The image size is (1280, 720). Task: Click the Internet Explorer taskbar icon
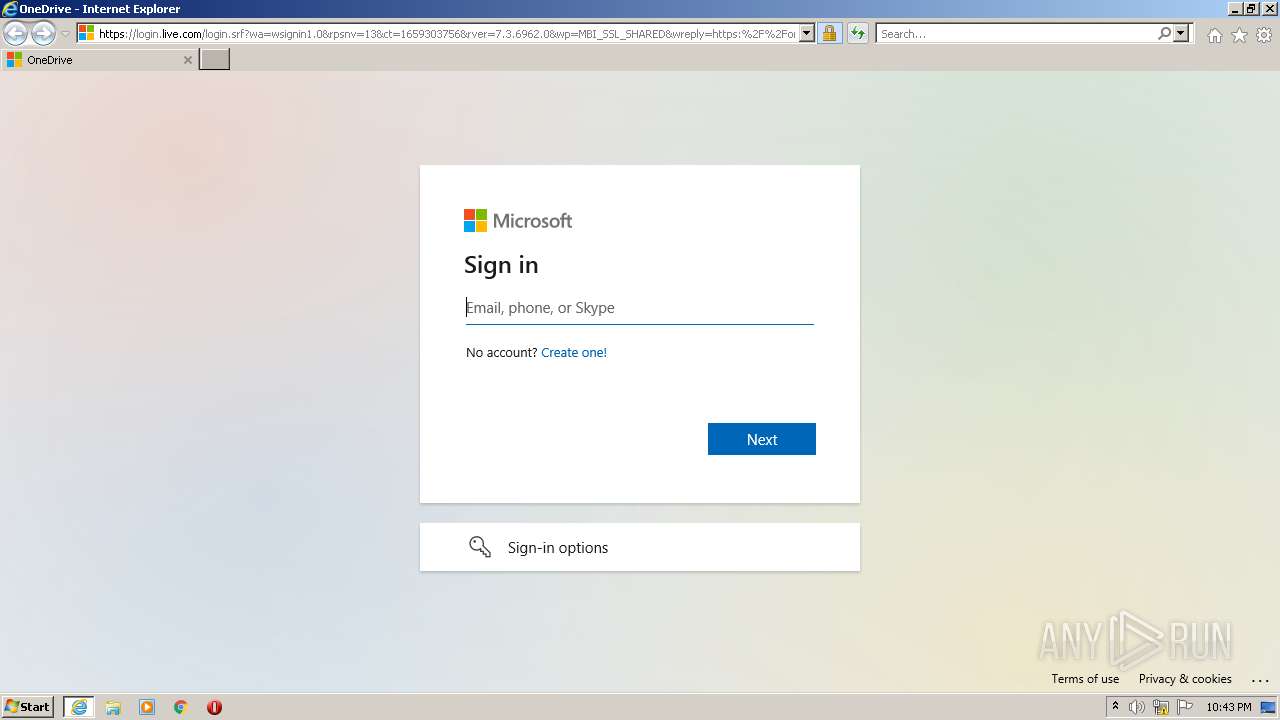tap(79, 707)
